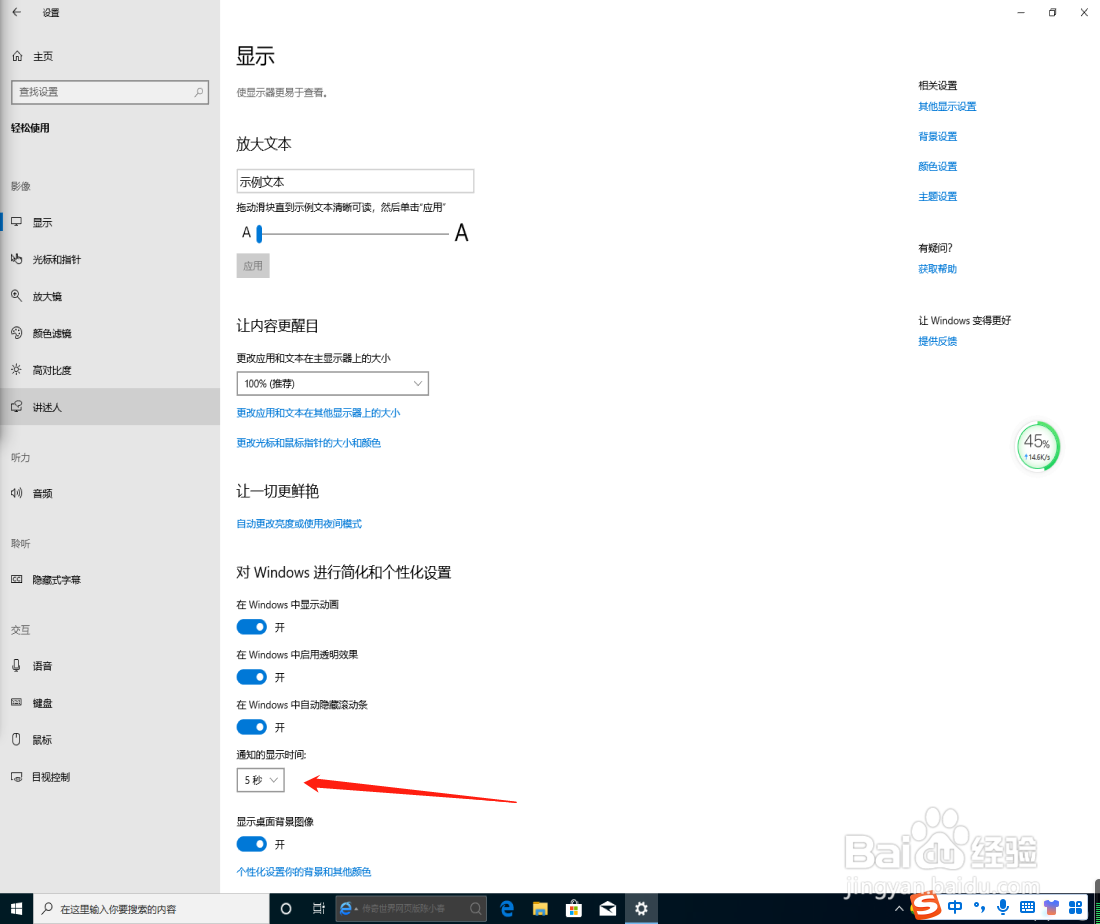This screenshot has width=1100, height=924.
Task: Open the 5 秒 notification time dropdown
Action: point(260,780)
